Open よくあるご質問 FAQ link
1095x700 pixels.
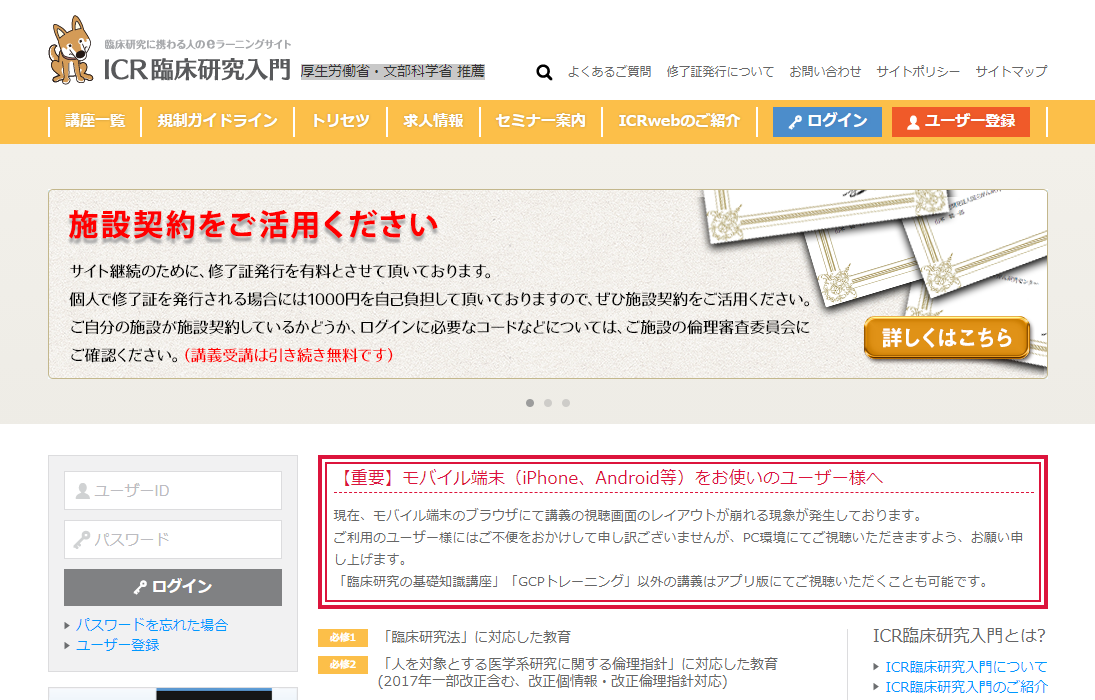tap(609, 71)
